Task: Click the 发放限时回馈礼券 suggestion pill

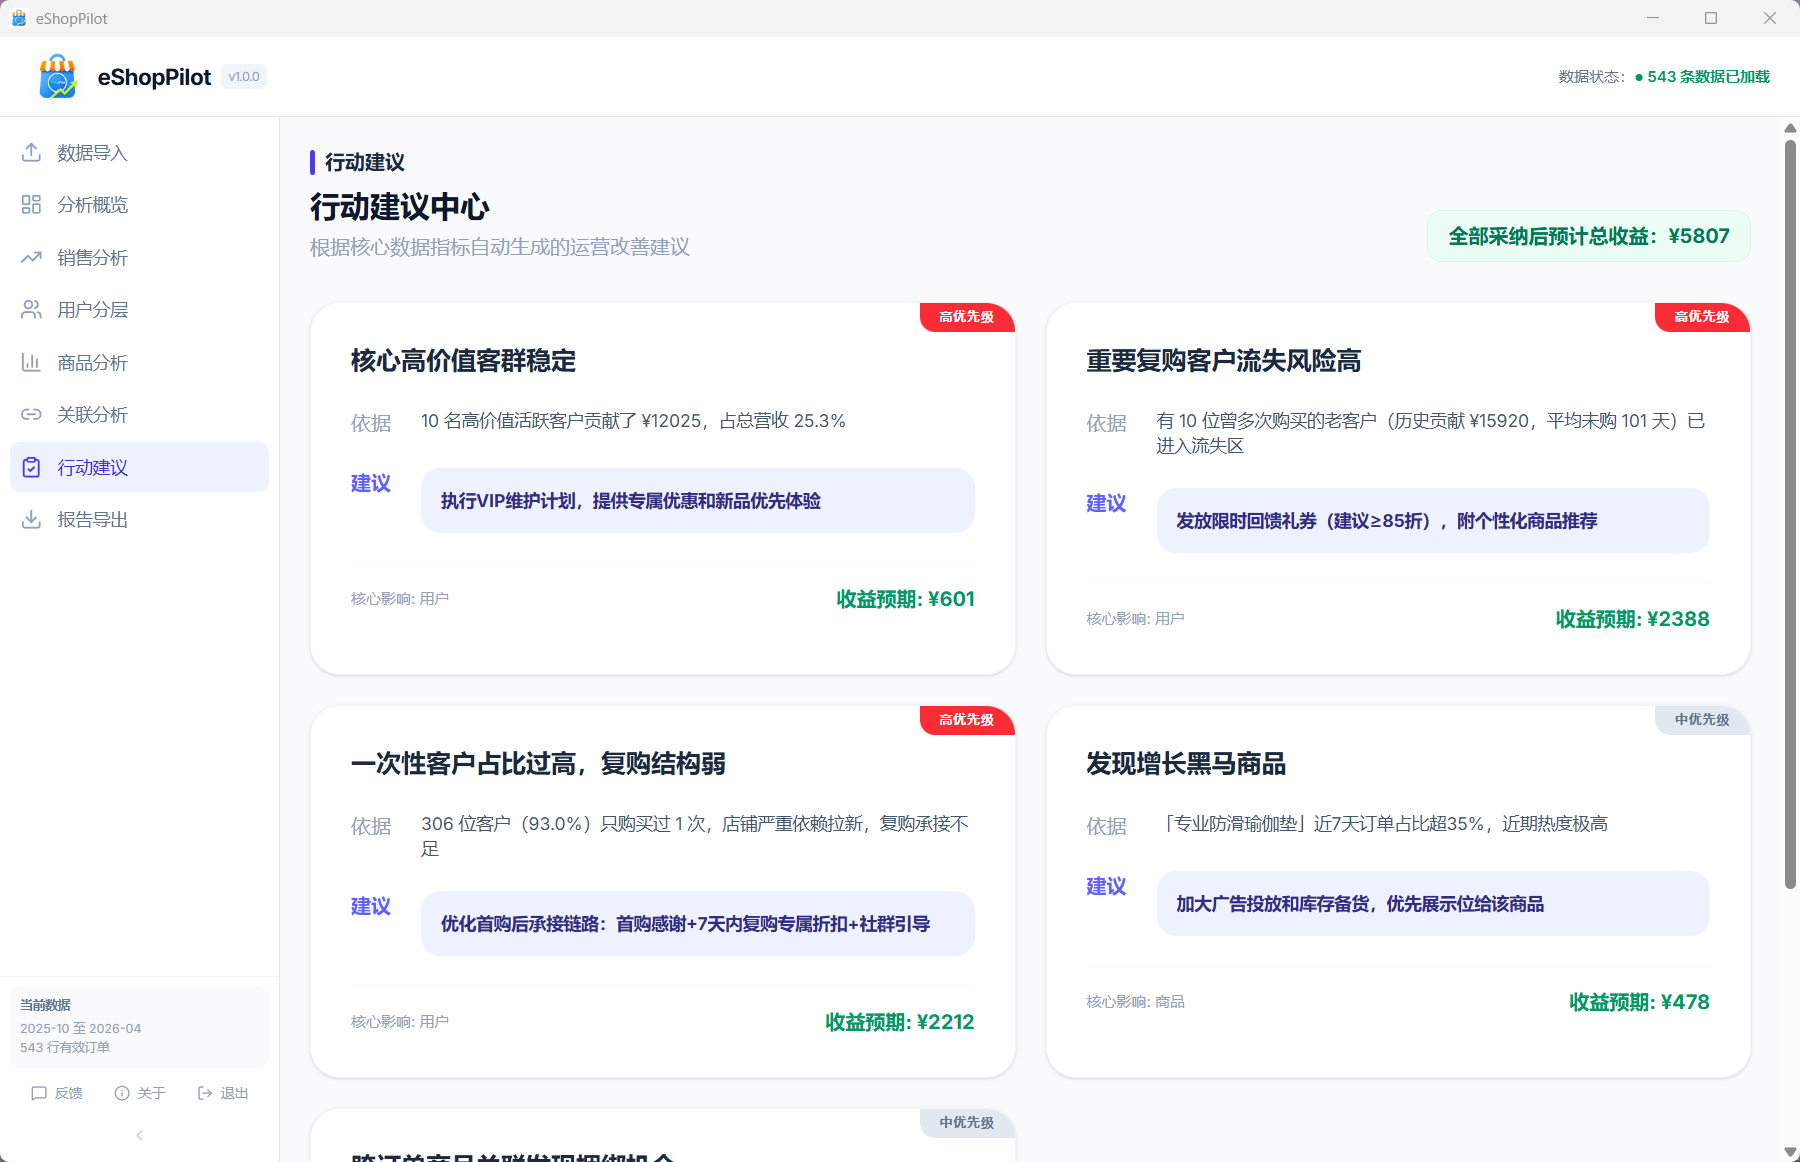Action: click(x=1432, y=520)
